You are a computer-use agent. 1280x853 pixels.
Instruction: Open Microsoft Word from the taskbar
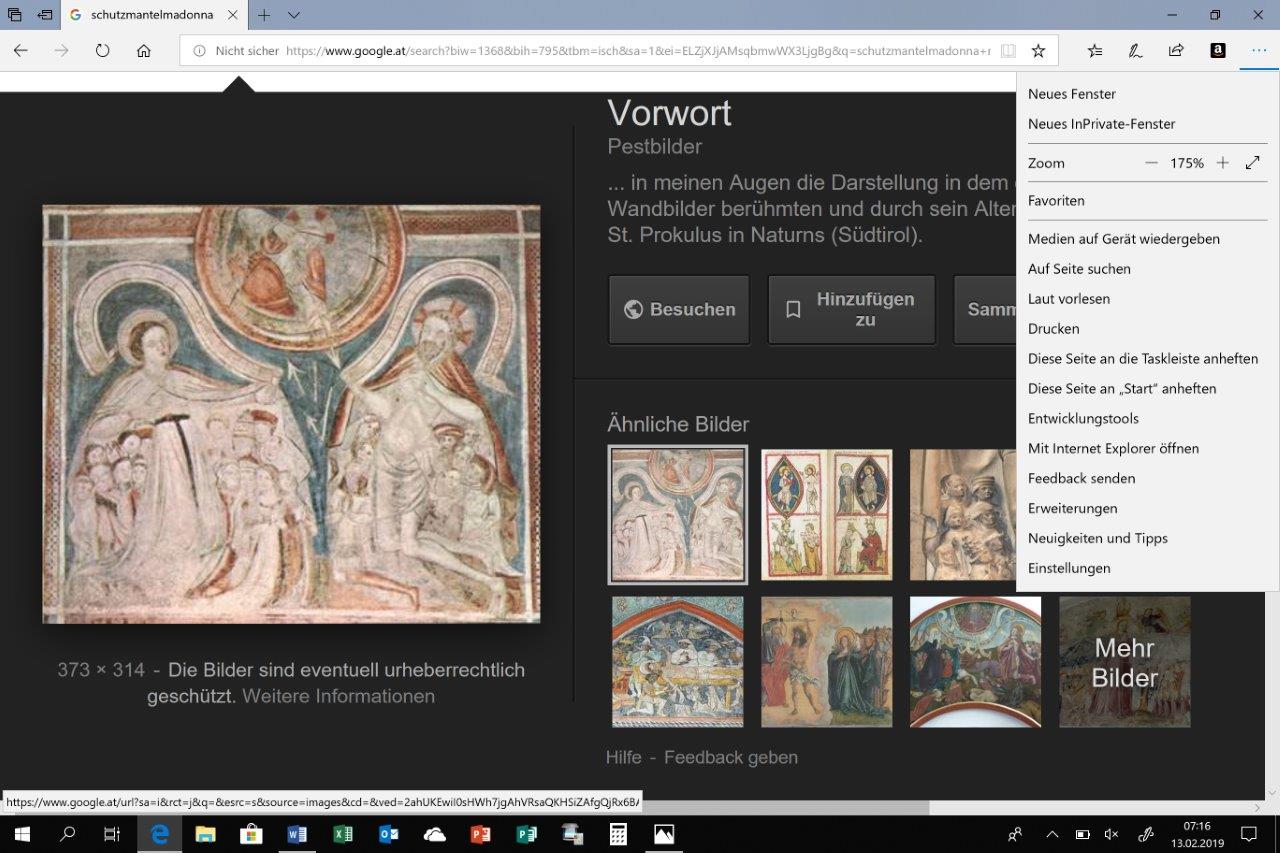297,834
